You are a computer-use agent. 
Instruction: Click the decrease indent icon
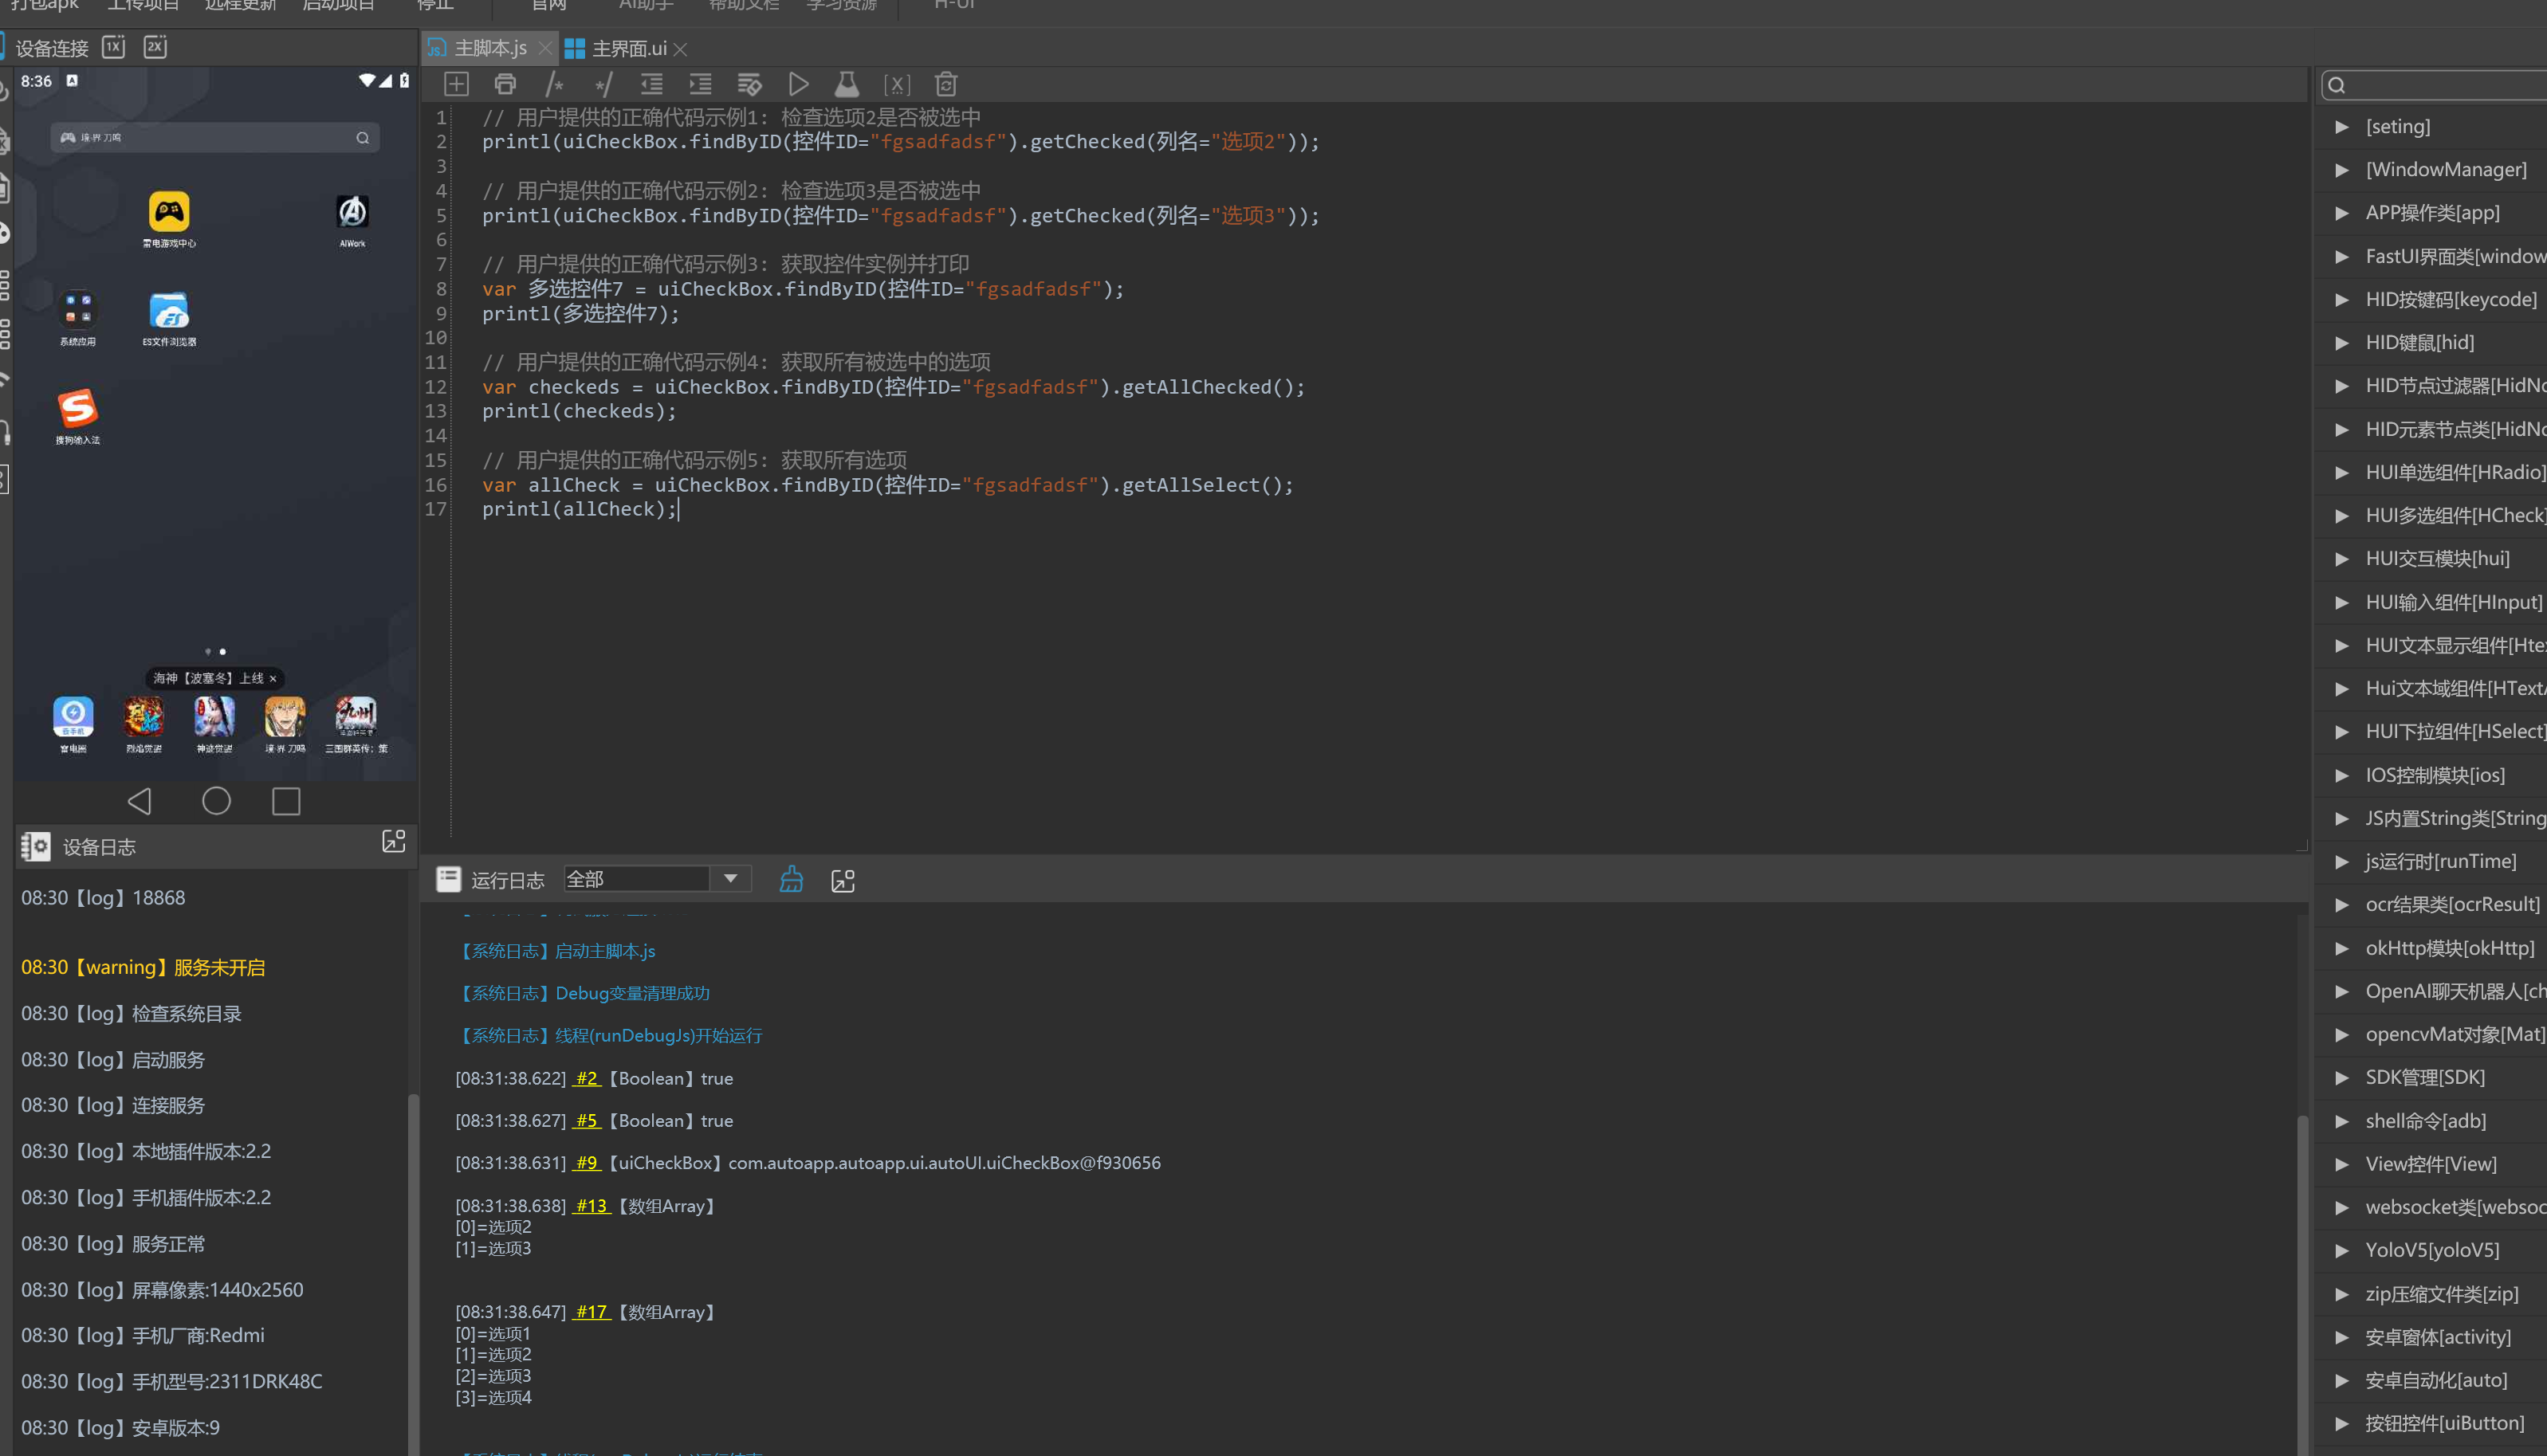coord(652,84)
